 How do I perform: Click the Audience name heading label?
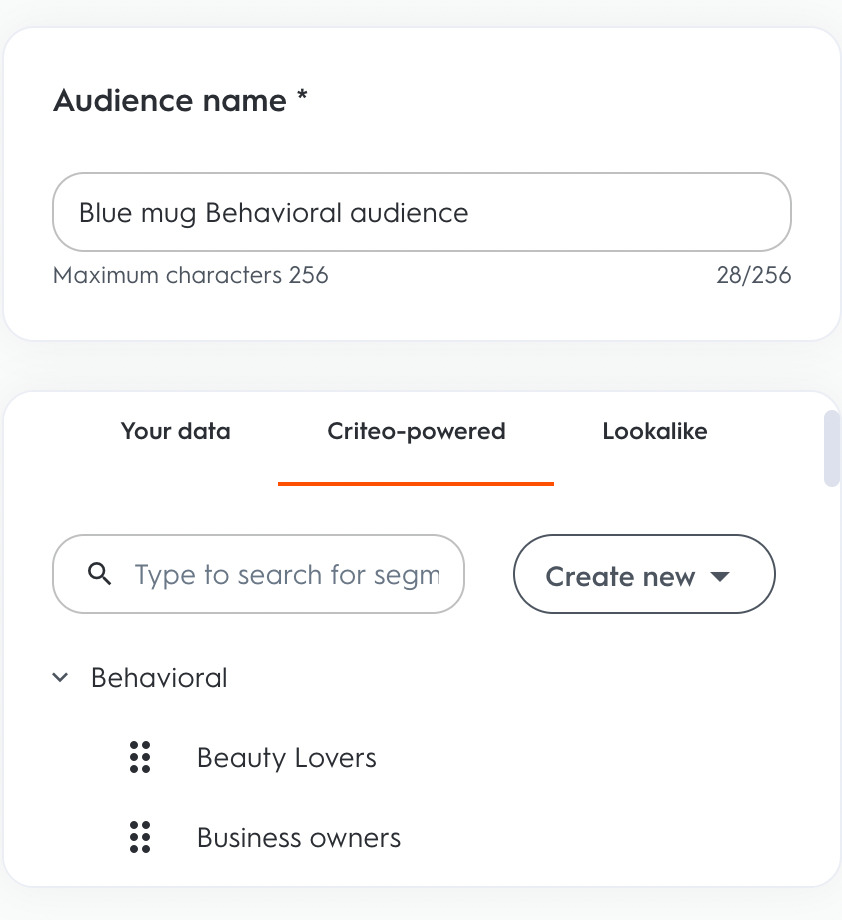pos(170,100)
